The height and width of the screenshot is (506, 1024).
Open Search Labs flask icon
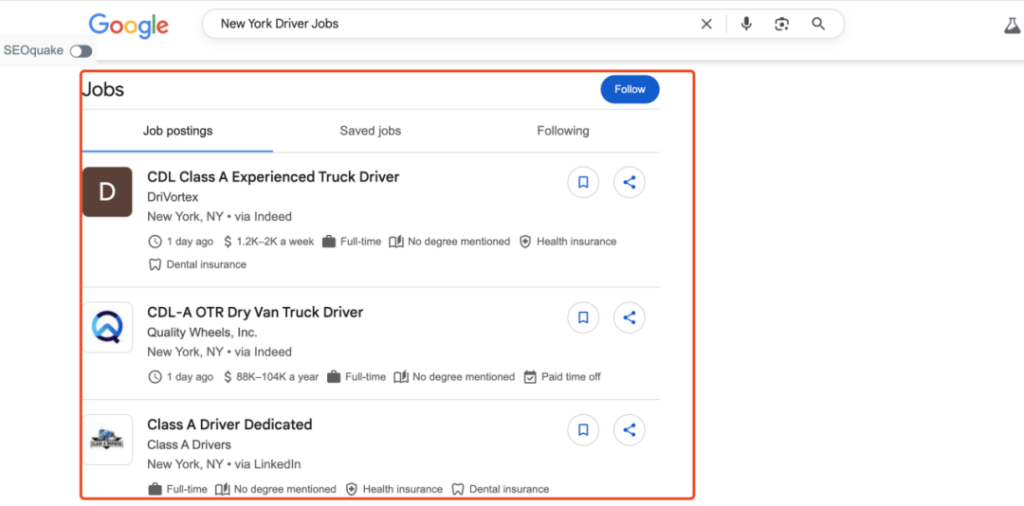(x=1012, y=26)
